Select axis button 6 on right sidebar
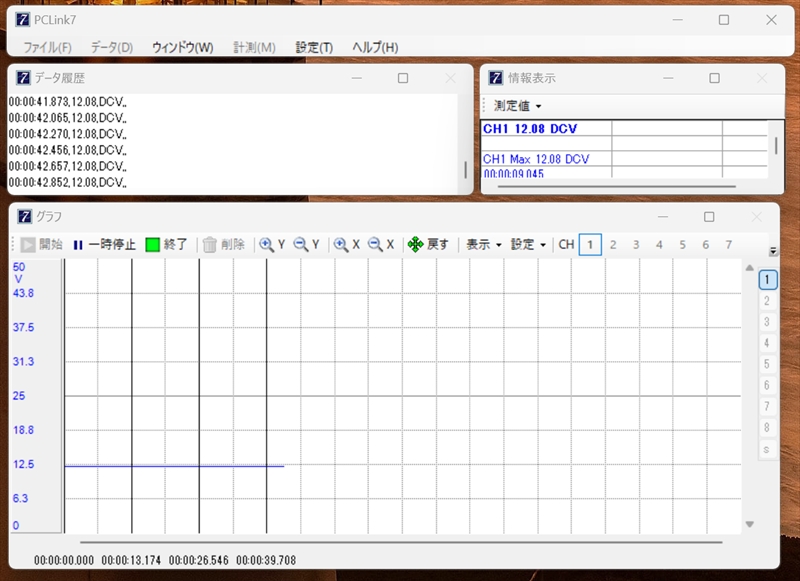Image resolution: width=800 pixels, height=581 pixels. pyautogui.click(x=767, y=385)
